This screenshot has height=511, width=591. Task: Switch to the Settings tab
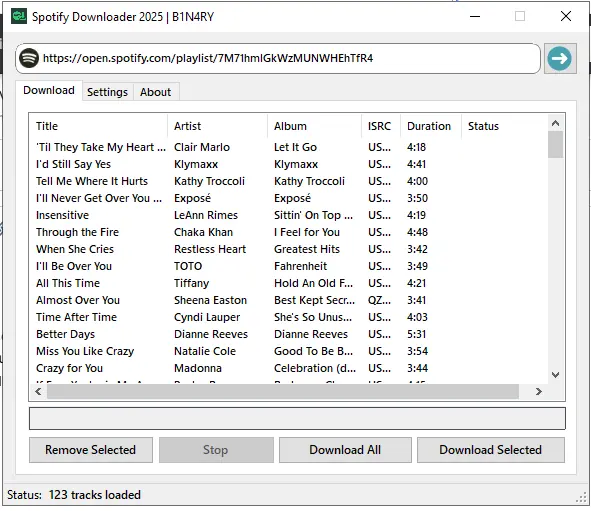(x=107, y=92)
